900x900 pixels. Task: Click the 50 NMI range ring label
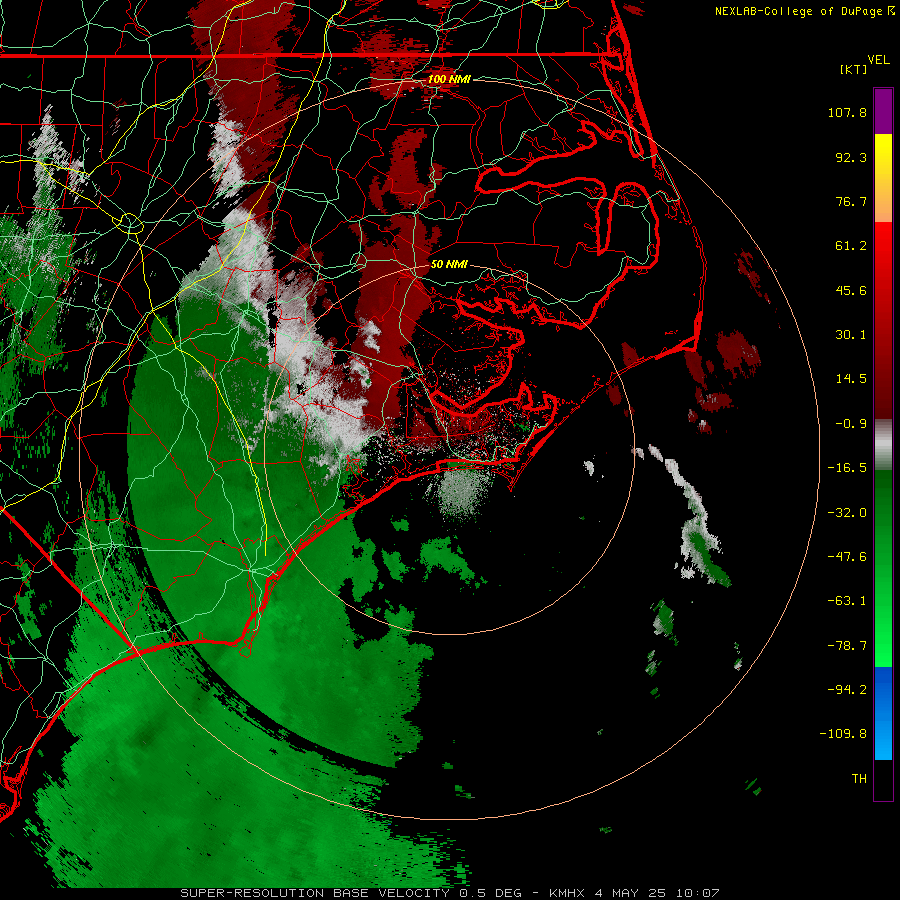click(449, 264)
